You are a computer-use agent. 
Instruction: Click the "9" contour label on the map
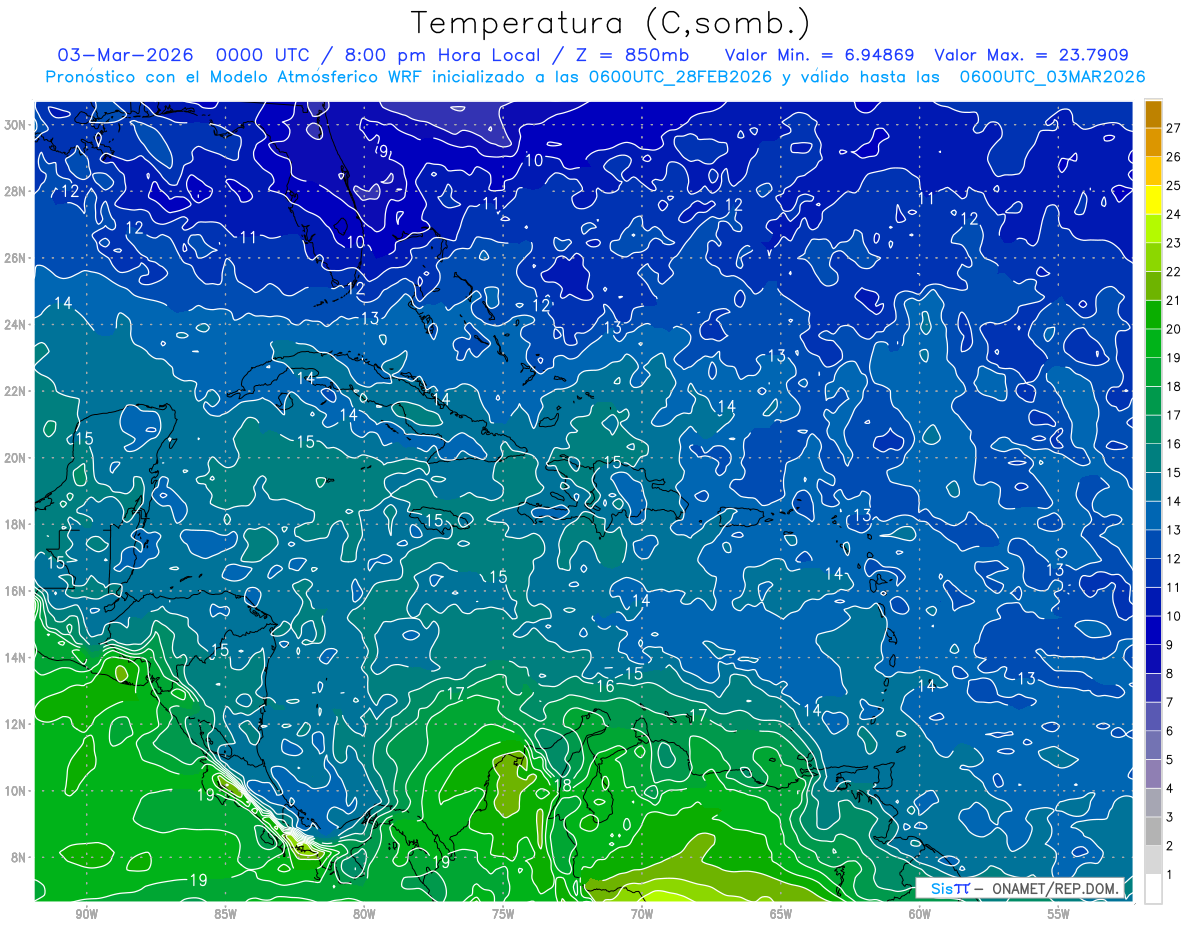click(x=383, y=150)
